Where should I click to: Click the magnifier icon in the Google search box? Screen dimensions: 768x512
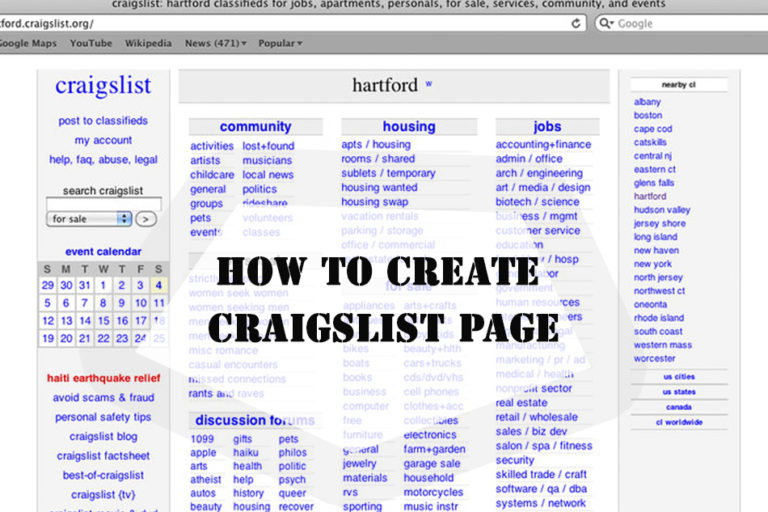pyautogui.click(x=606, y=23)
